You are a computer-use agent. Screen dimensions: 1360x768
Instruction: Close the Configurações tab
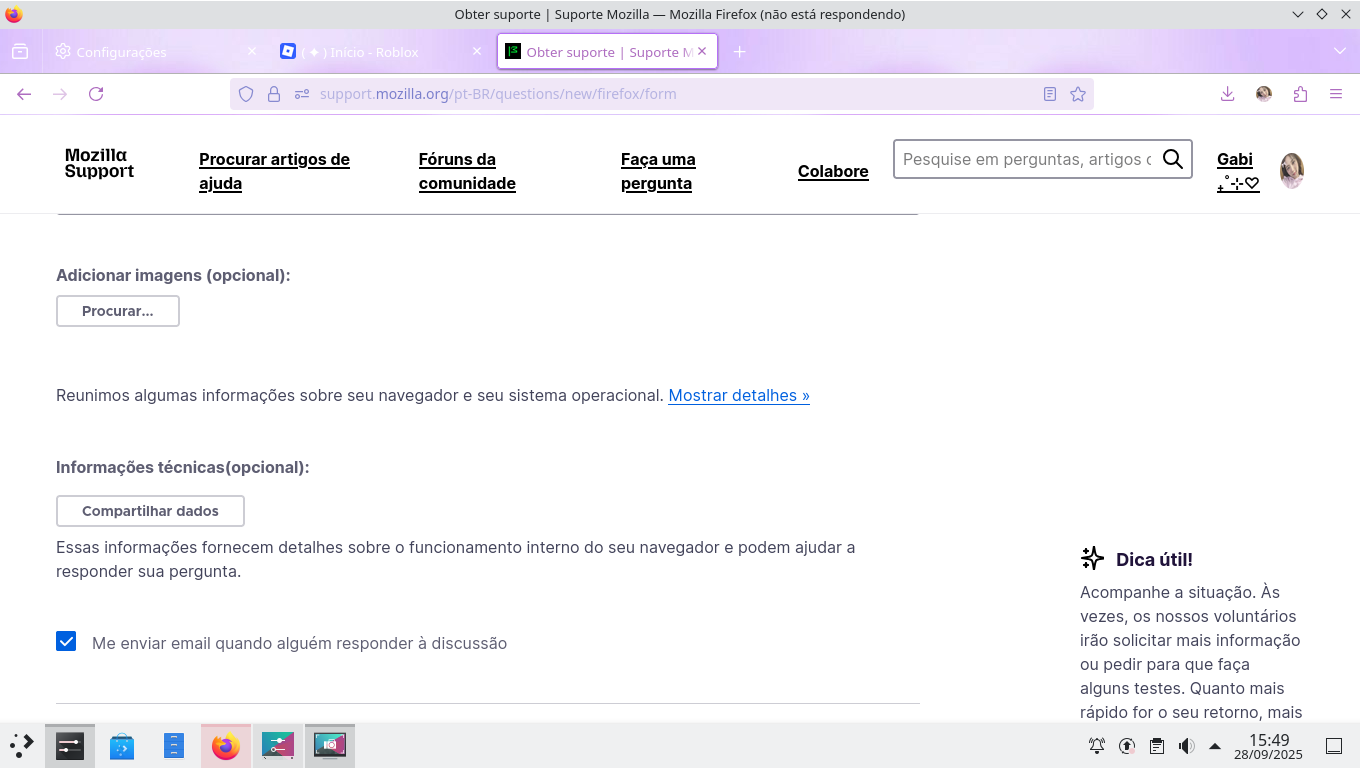point(252,51)
